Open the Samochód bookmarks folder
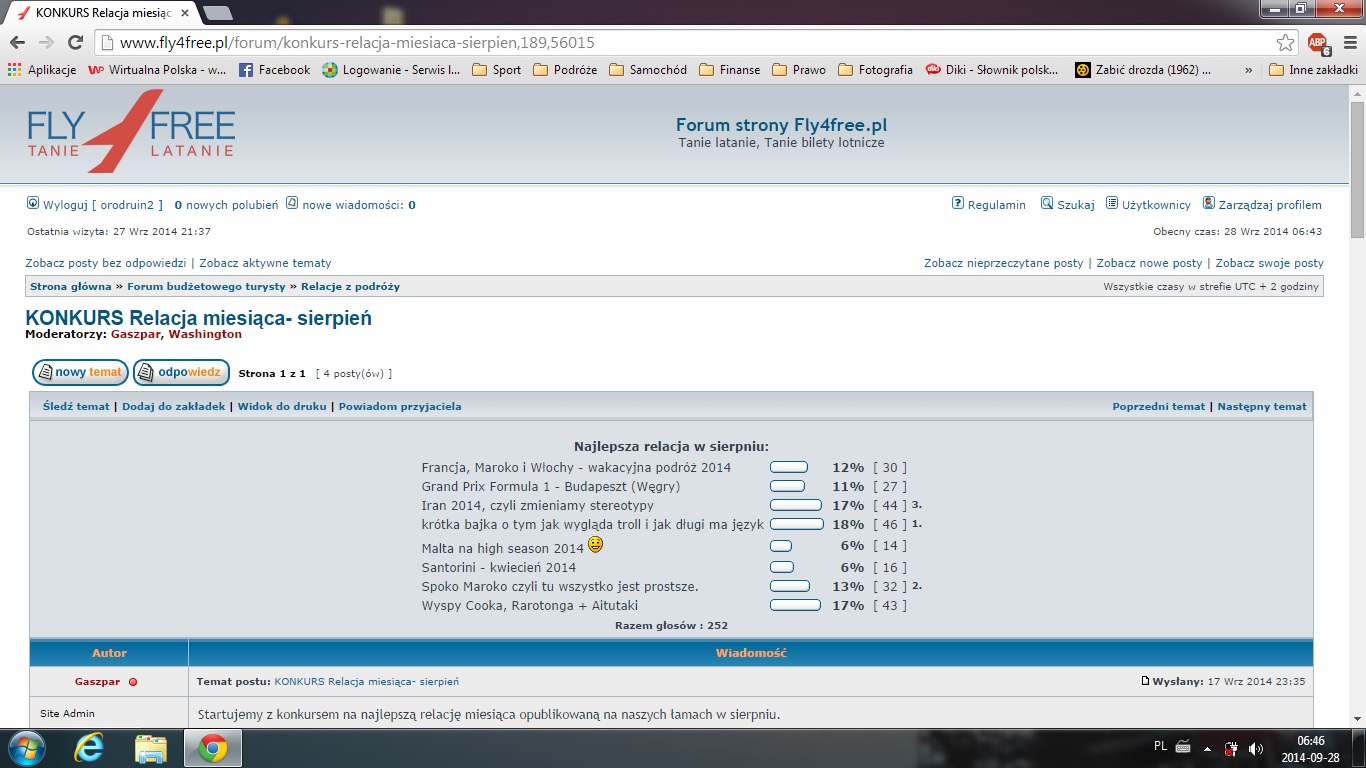The height and width of the screenshot is (768, 1366). pyautogui.click(x=648, y=70)
